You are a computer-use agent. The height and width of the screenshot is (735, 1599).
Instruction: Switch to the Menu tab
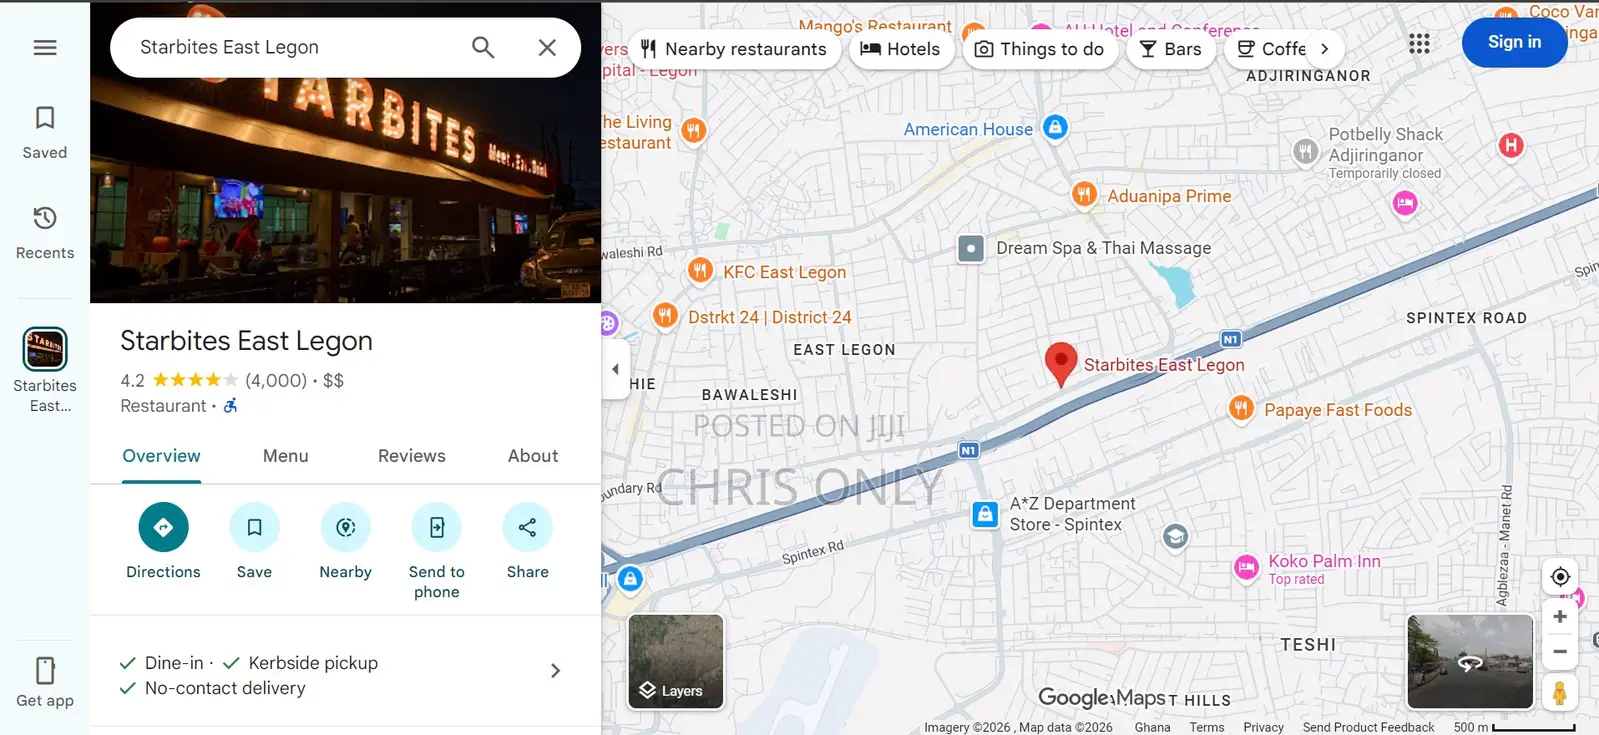click(x=285, y=456)
